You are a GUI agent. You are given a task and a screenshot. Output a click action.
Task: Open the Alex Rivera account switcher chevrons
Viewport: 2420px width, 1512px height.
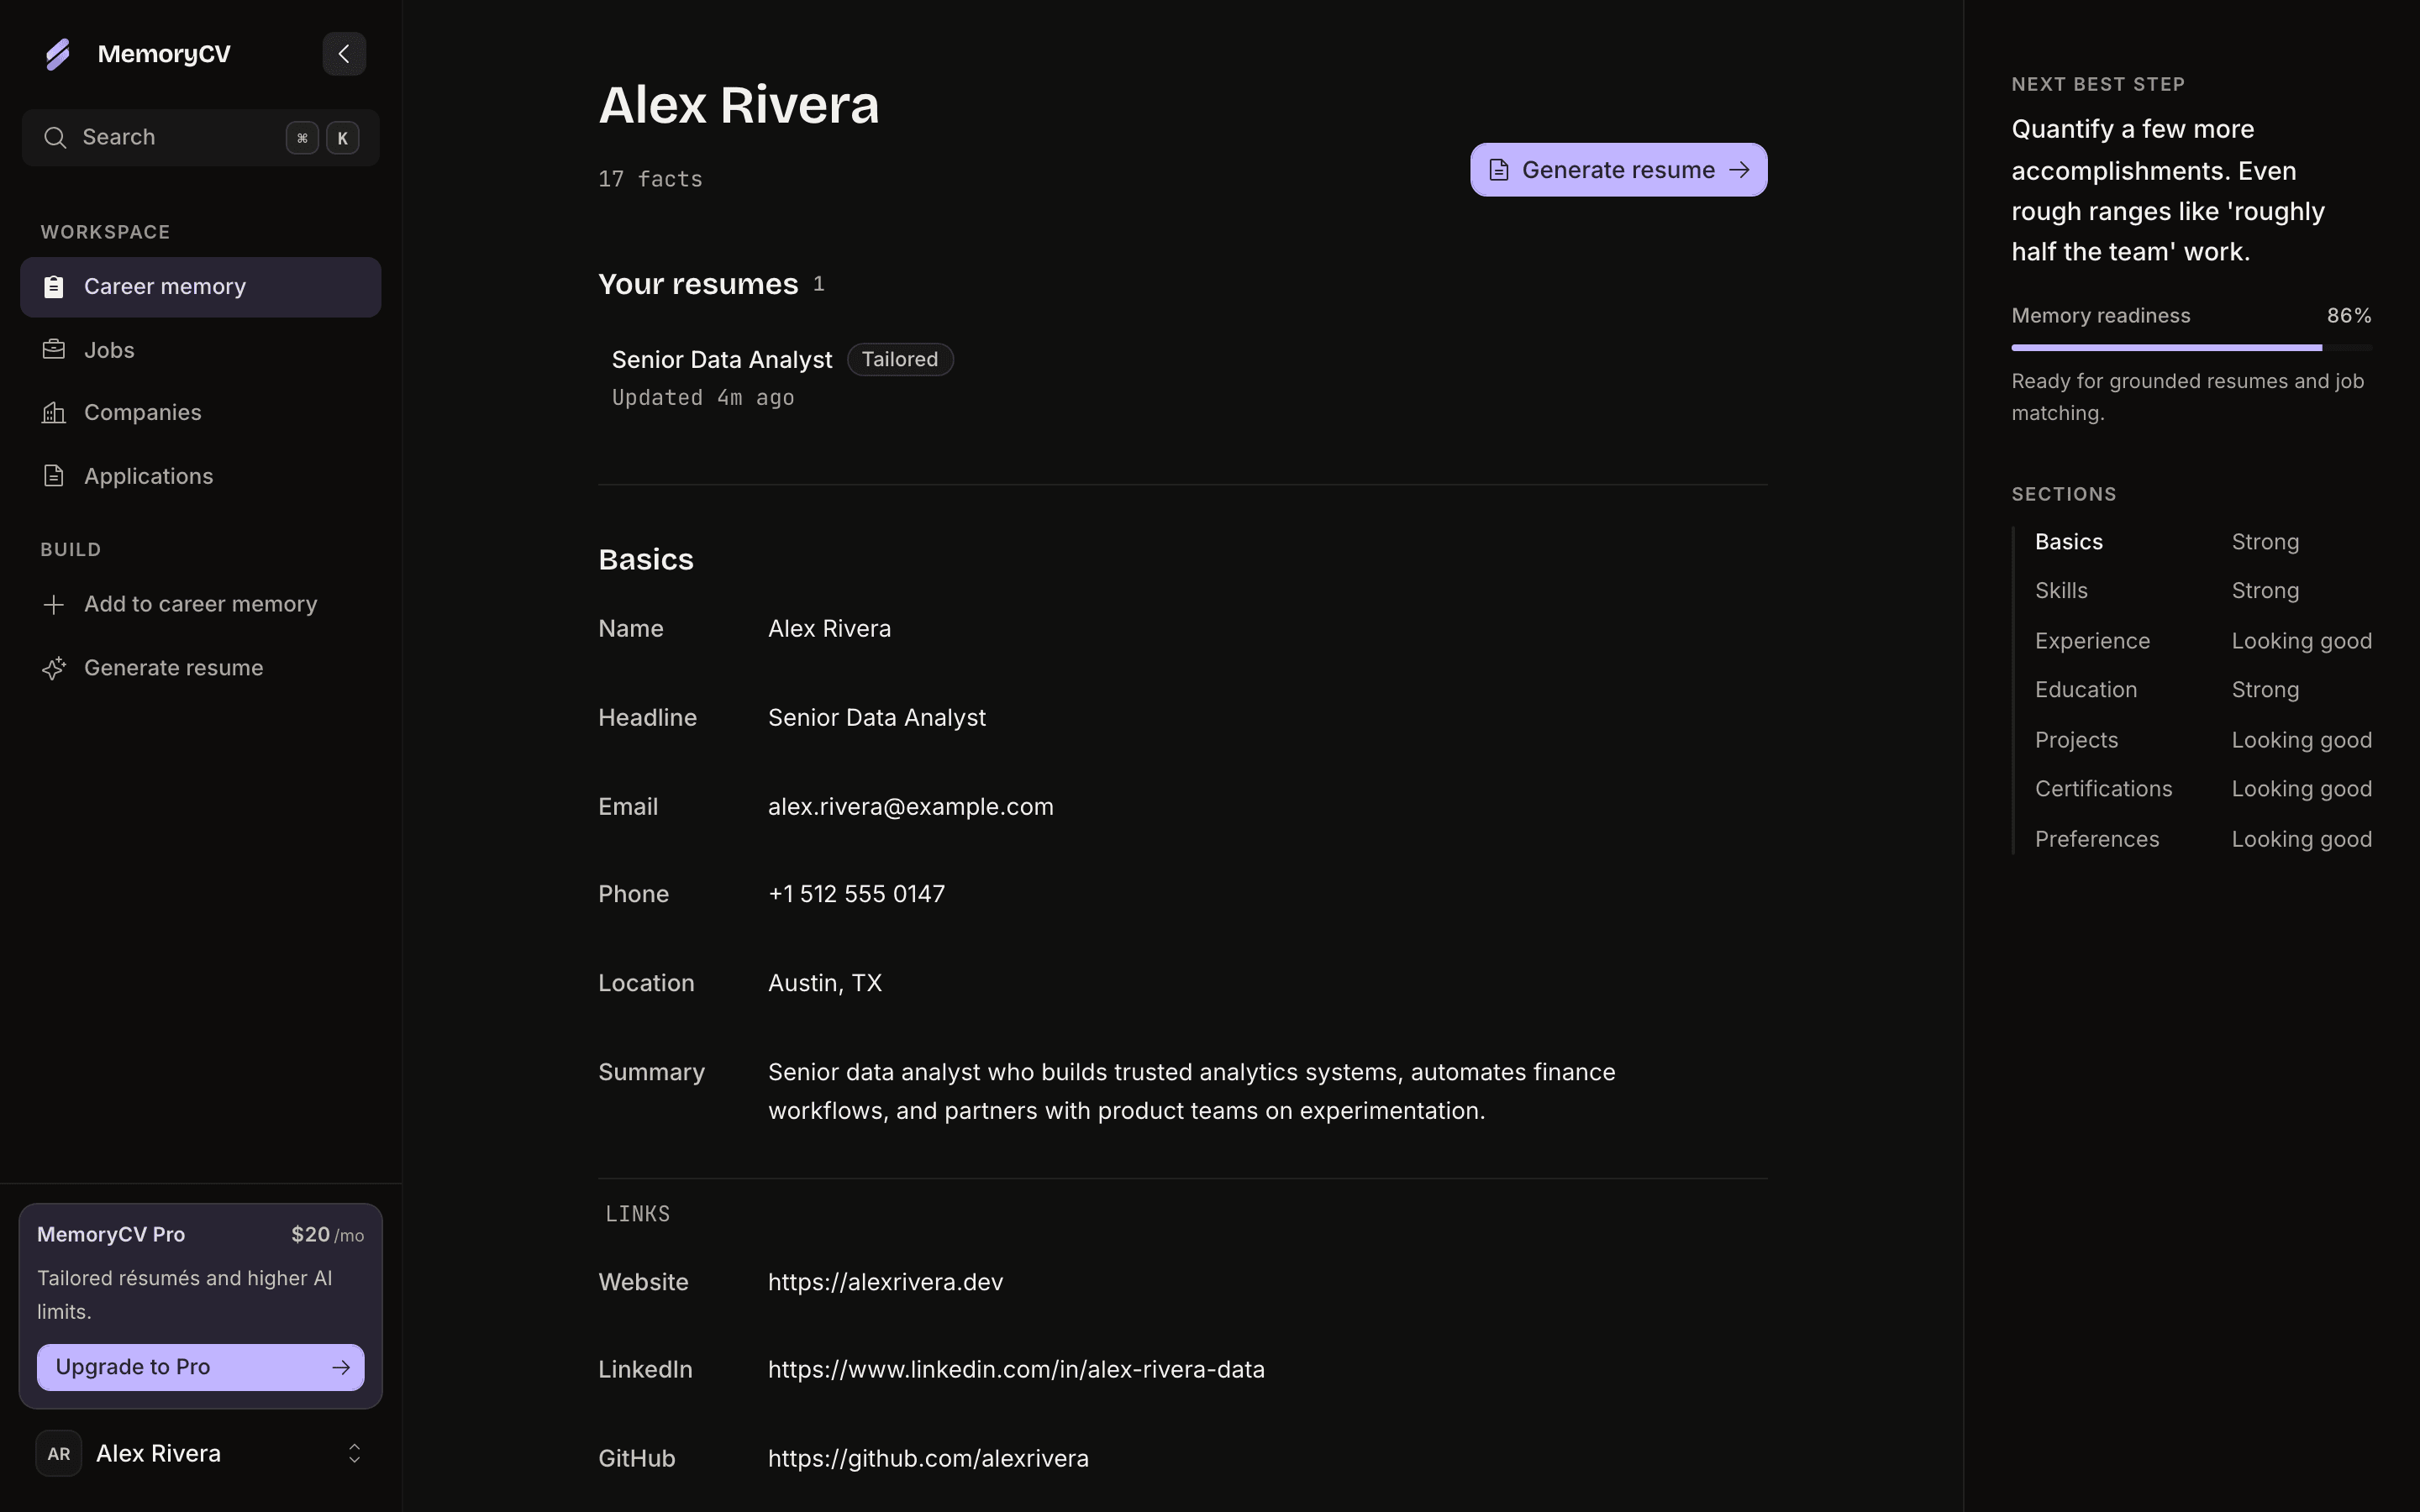point(354,1454)
